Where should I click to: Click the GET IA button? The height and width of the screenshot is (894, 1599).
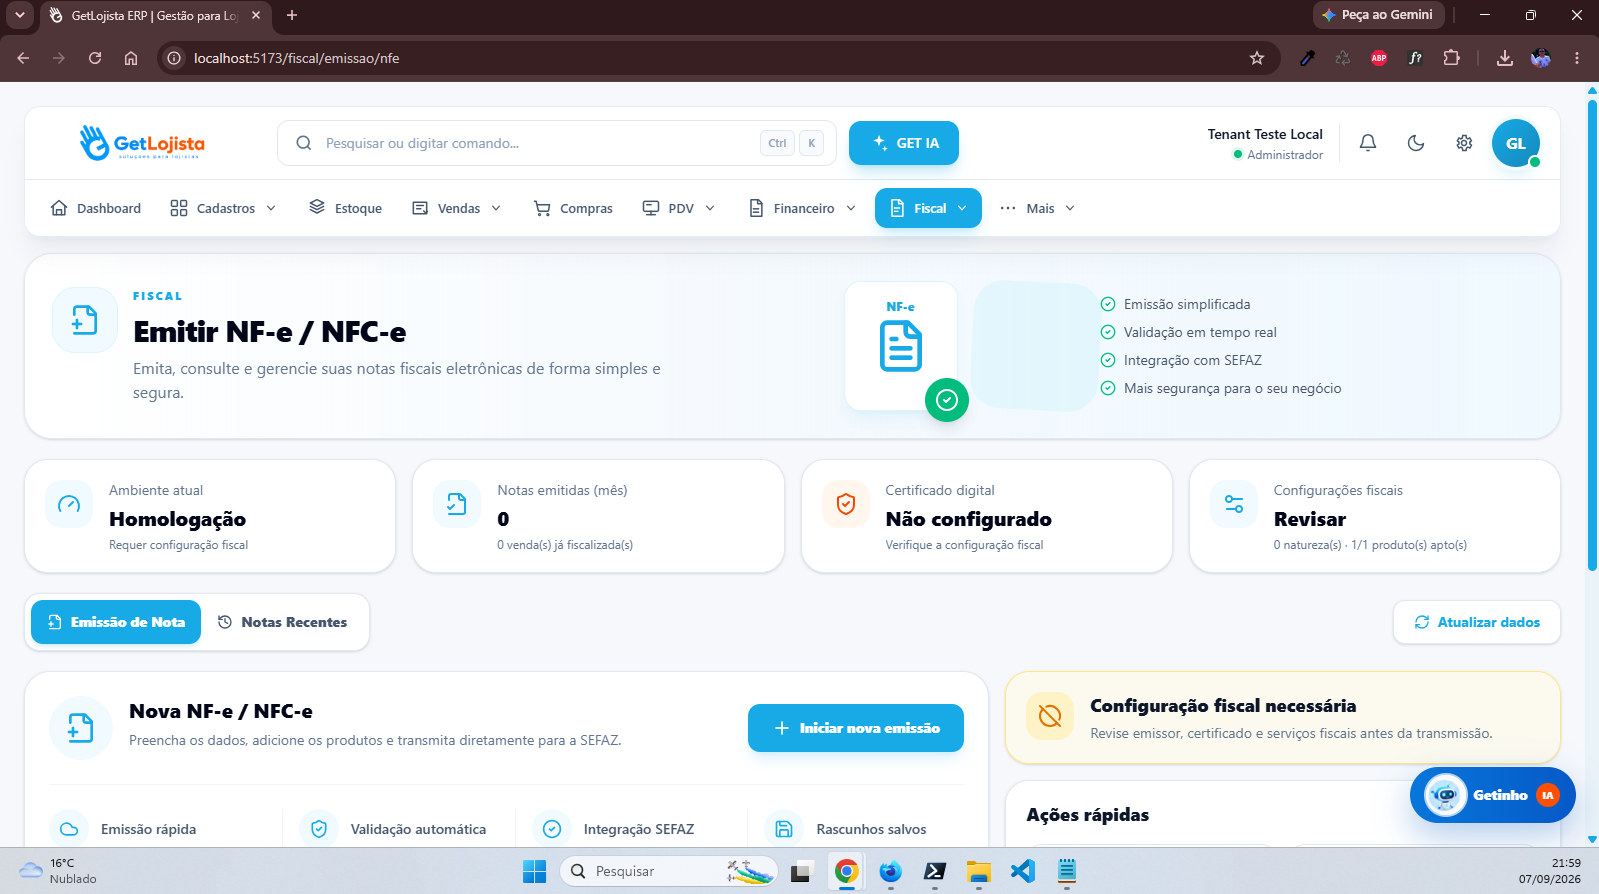pyautogui.click(x=904, y=143)
